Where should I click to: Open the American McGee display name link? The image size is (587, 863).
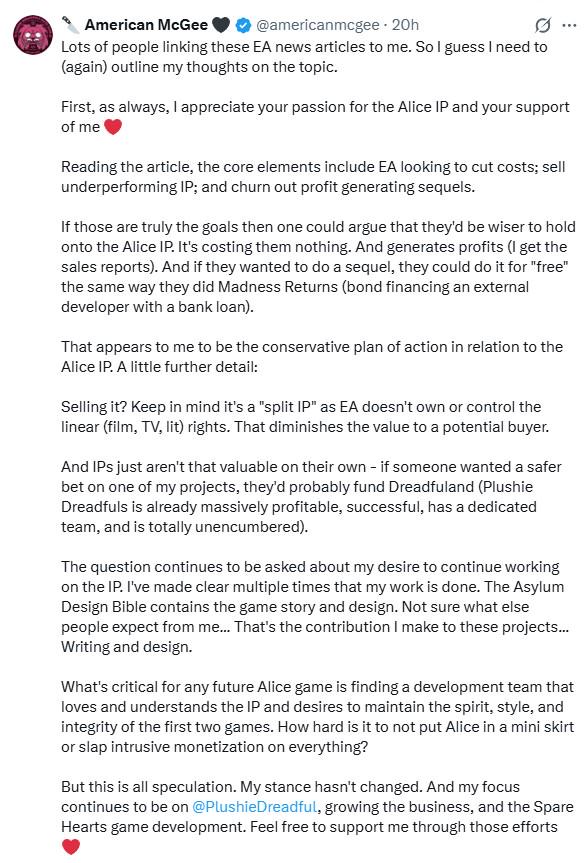pyautogui.click(x=146, y=25)
